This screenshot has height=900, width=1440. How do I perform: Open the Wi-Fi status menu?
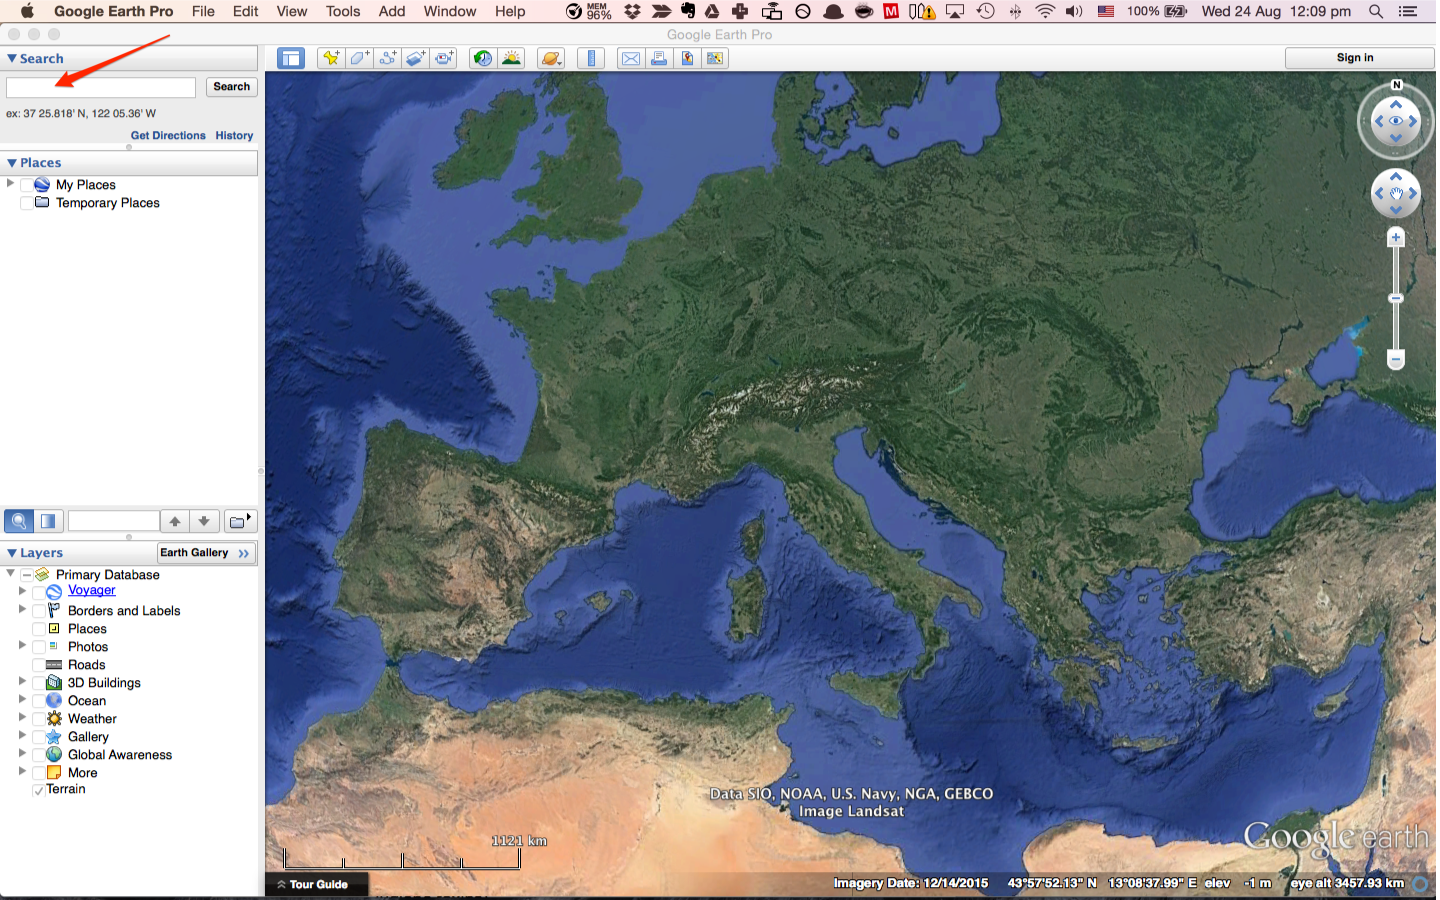pyautogui.click(x=1045, y=11)
